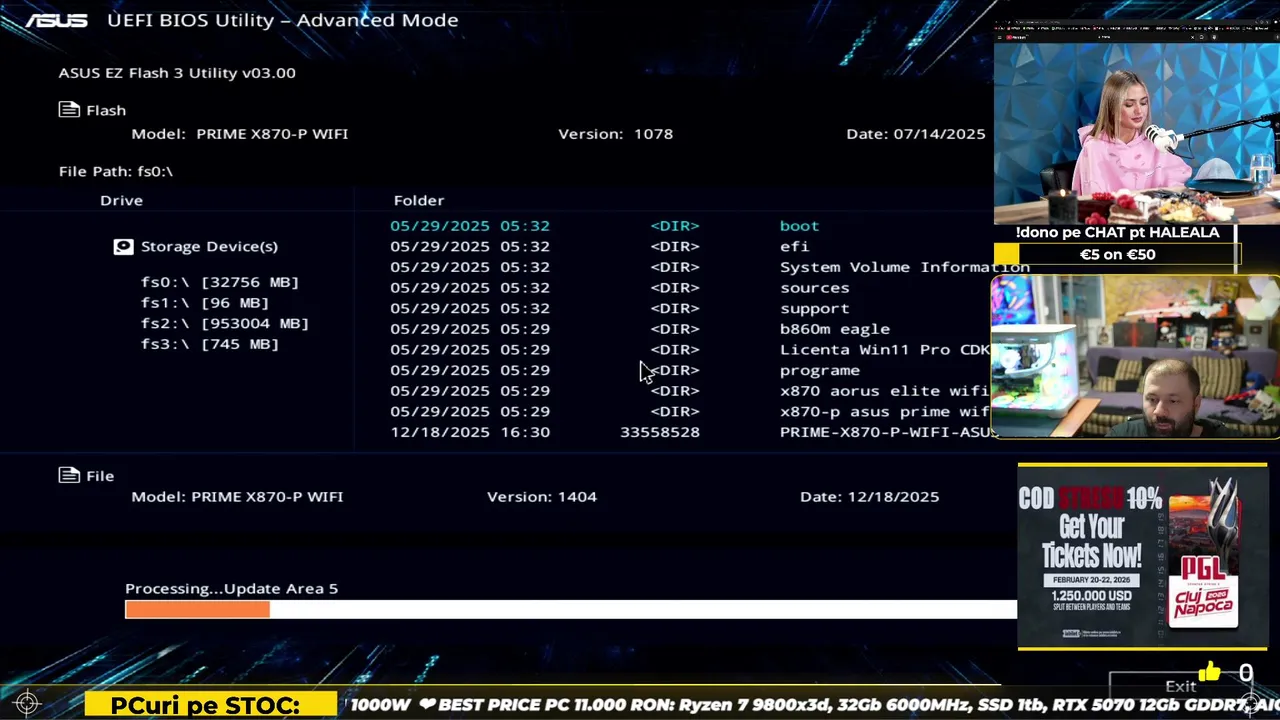Click the Flash Date: 07/14/2025 text
This screenshot has width=1280, height=720.
916,133
